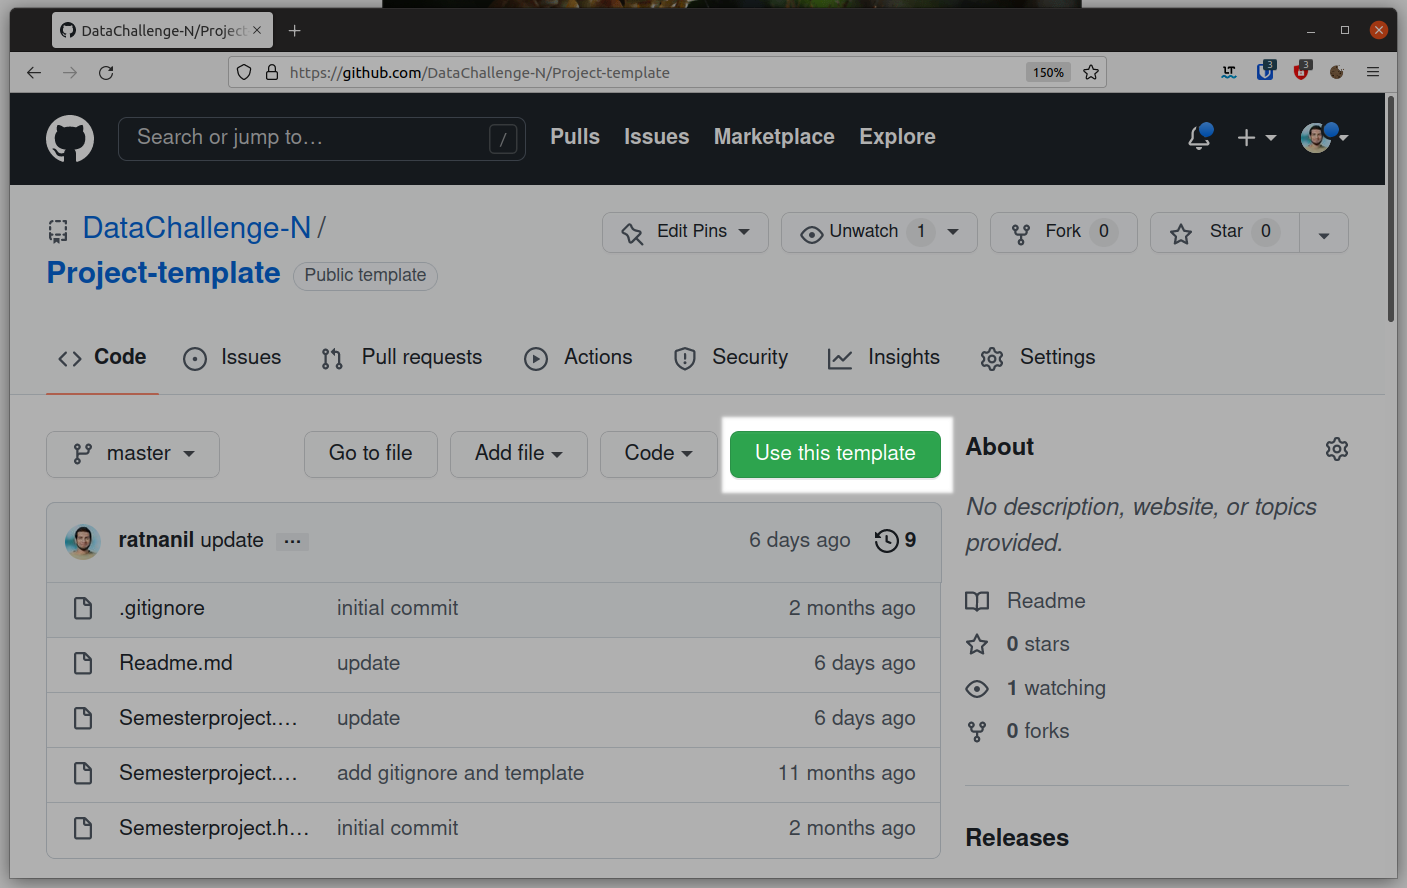
Task: Open the master branch dropdown
Action: pyautogui.click(x=132, y=454)
